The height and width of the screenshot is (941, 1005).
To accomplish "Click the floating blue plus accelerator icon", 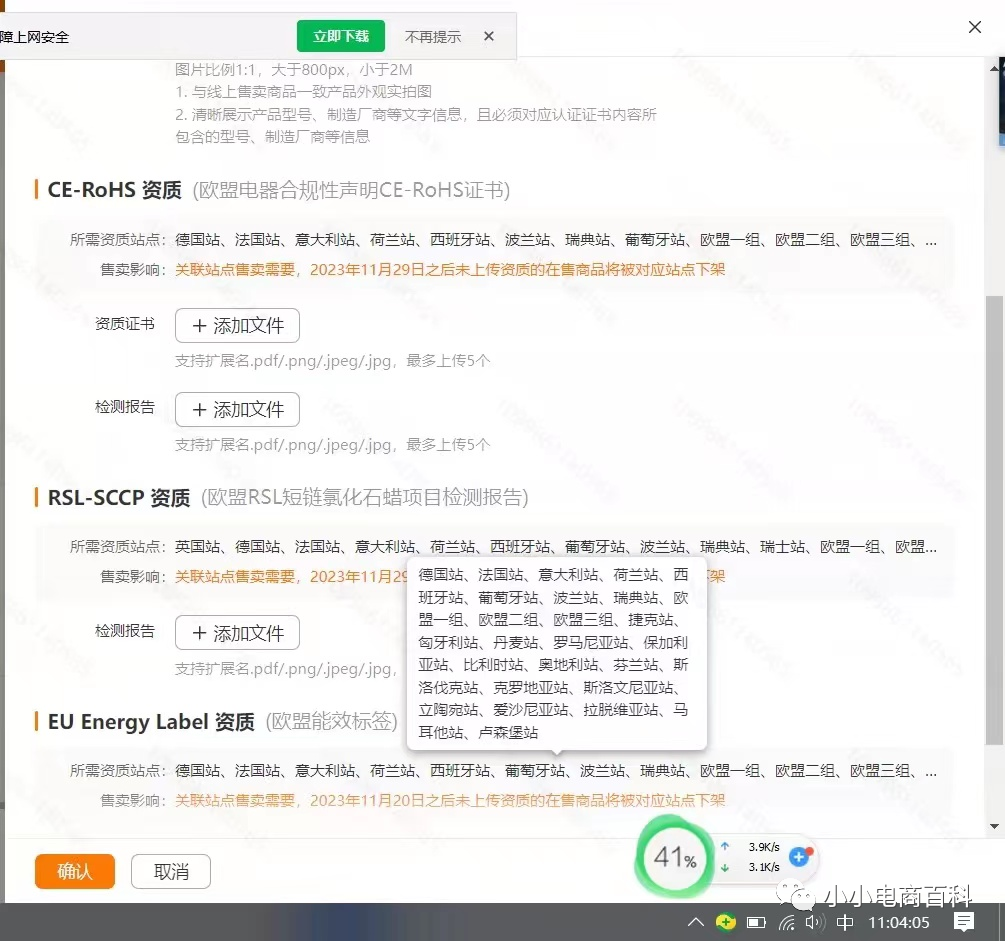I will 799,856.
